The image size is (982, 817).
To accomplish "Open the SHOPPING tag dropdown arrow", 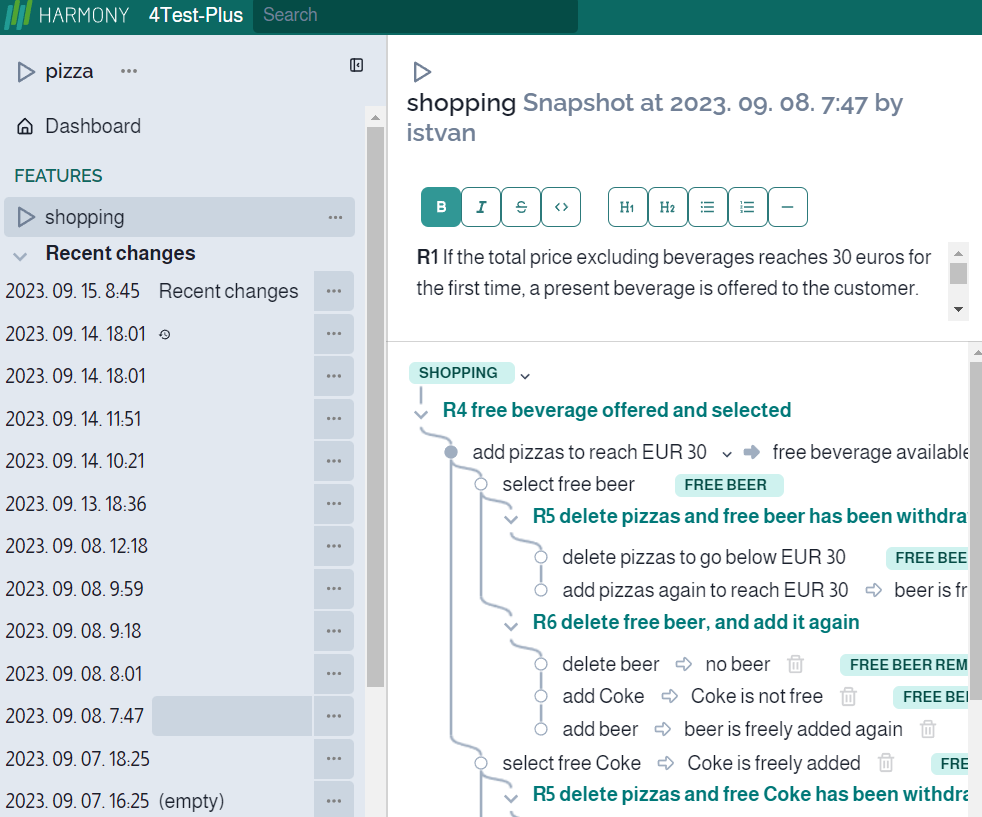I will [x=525, y=376].
